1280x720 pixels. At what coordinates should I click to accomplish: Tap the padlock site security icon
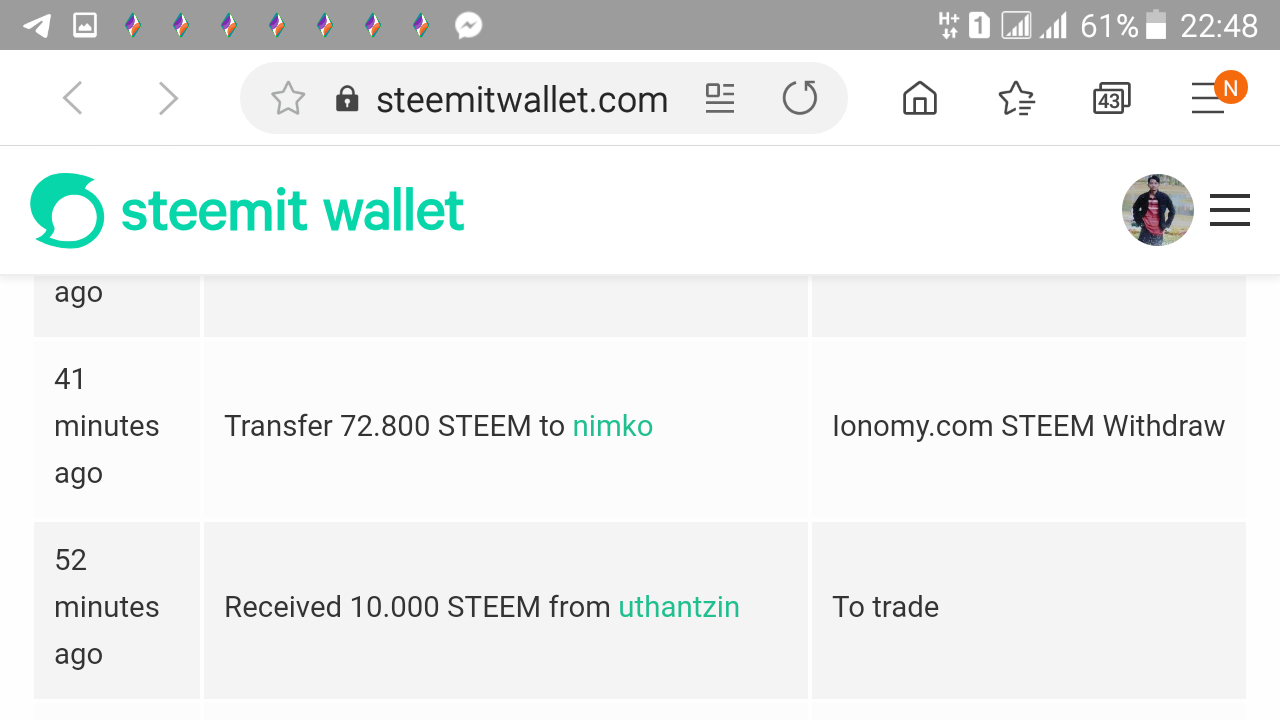coord(347,98)
